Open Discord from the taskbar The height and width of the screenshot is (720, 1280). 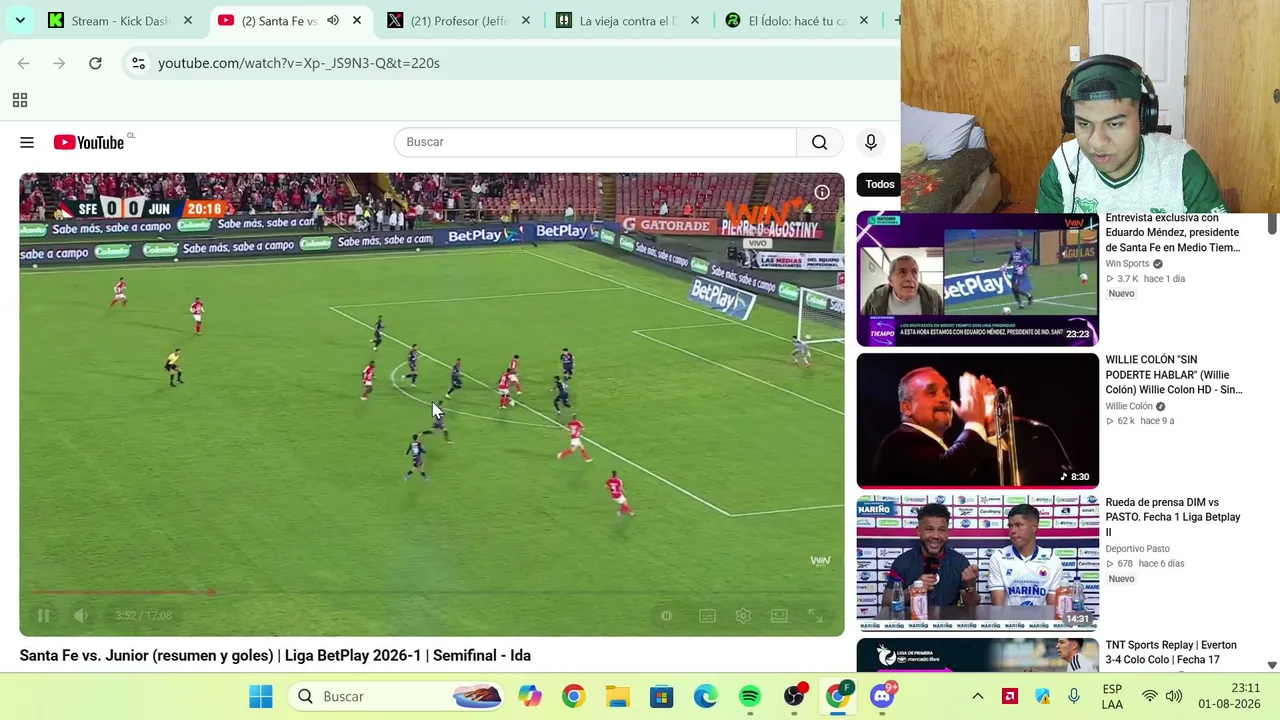click(x=883, y=696)
